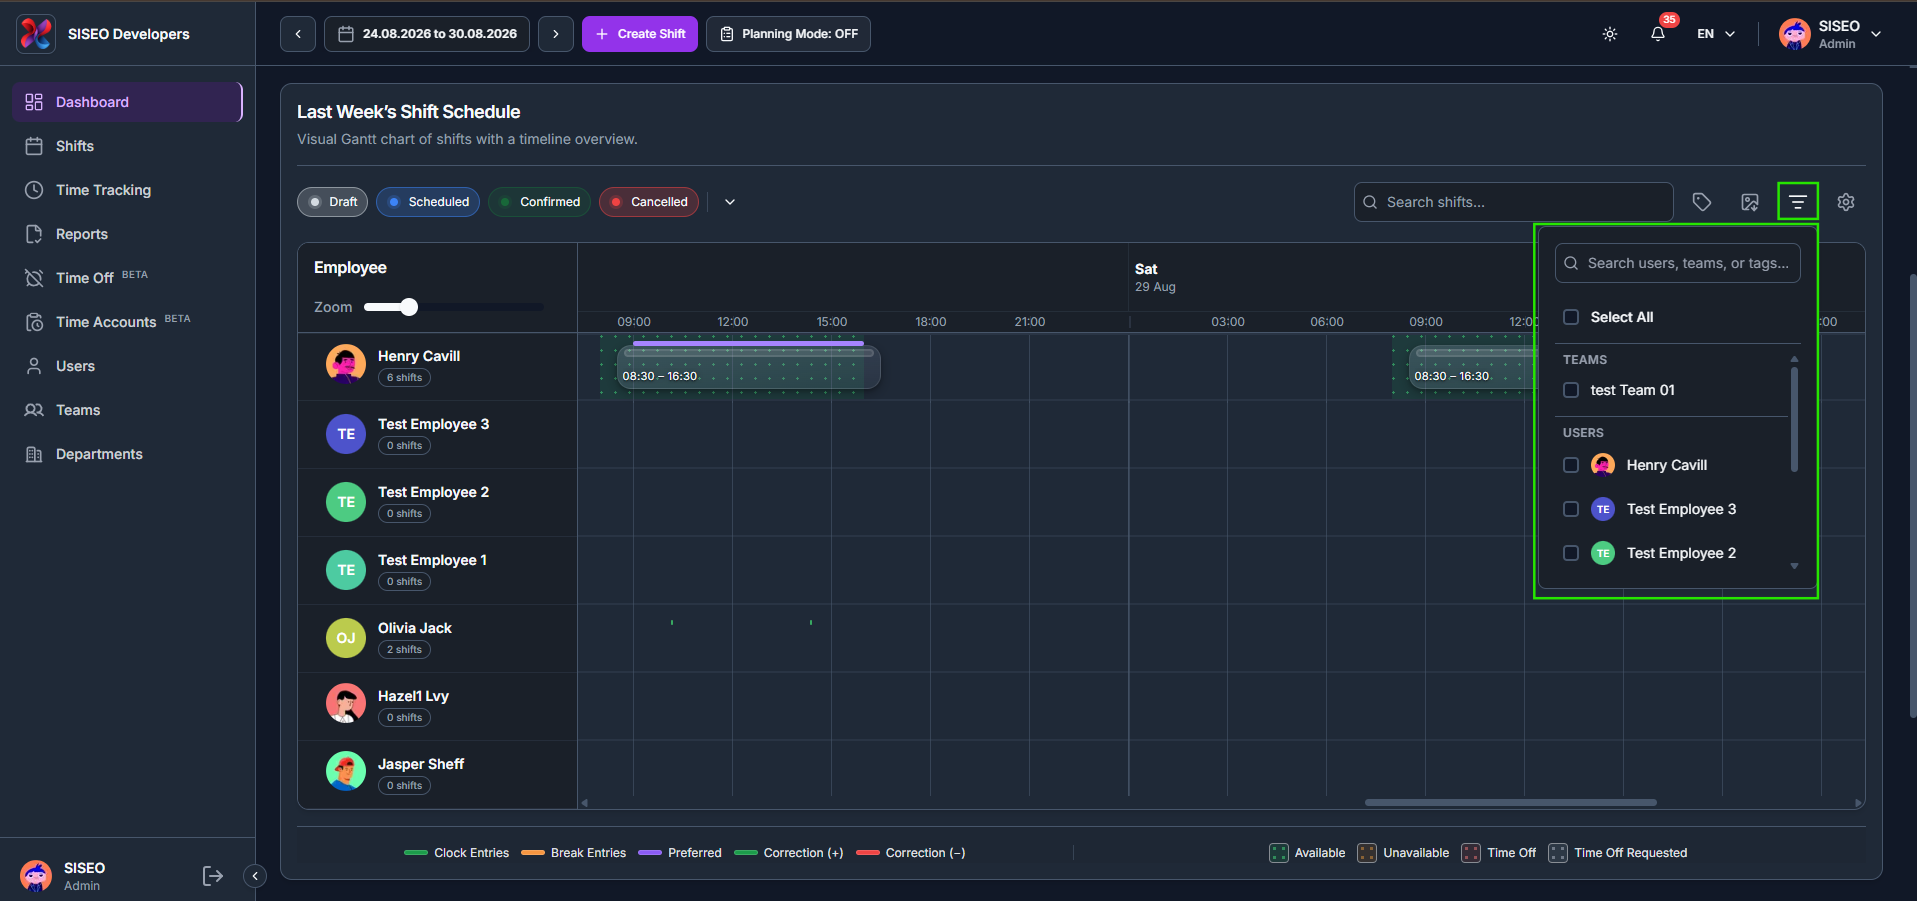Click the Gantt chart horizontal scrollbar

click(x=1510, y=802)
